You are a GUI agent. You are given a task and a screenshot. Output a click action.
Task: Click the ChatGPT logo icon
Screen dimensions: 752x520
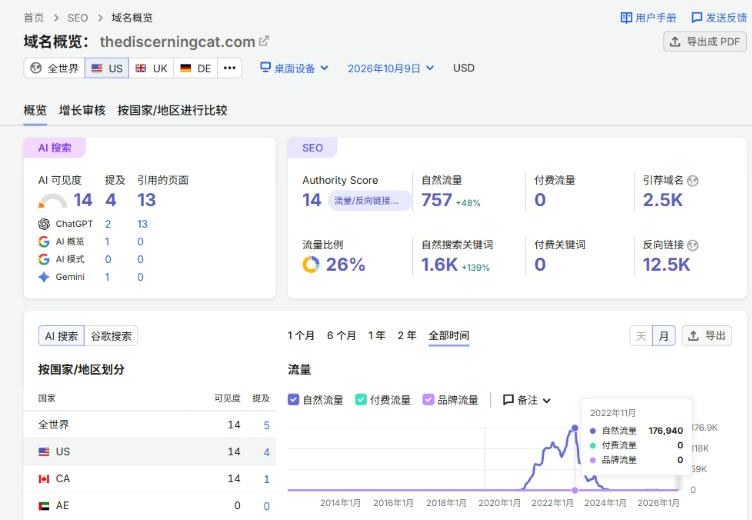click(x=44, y=224)
